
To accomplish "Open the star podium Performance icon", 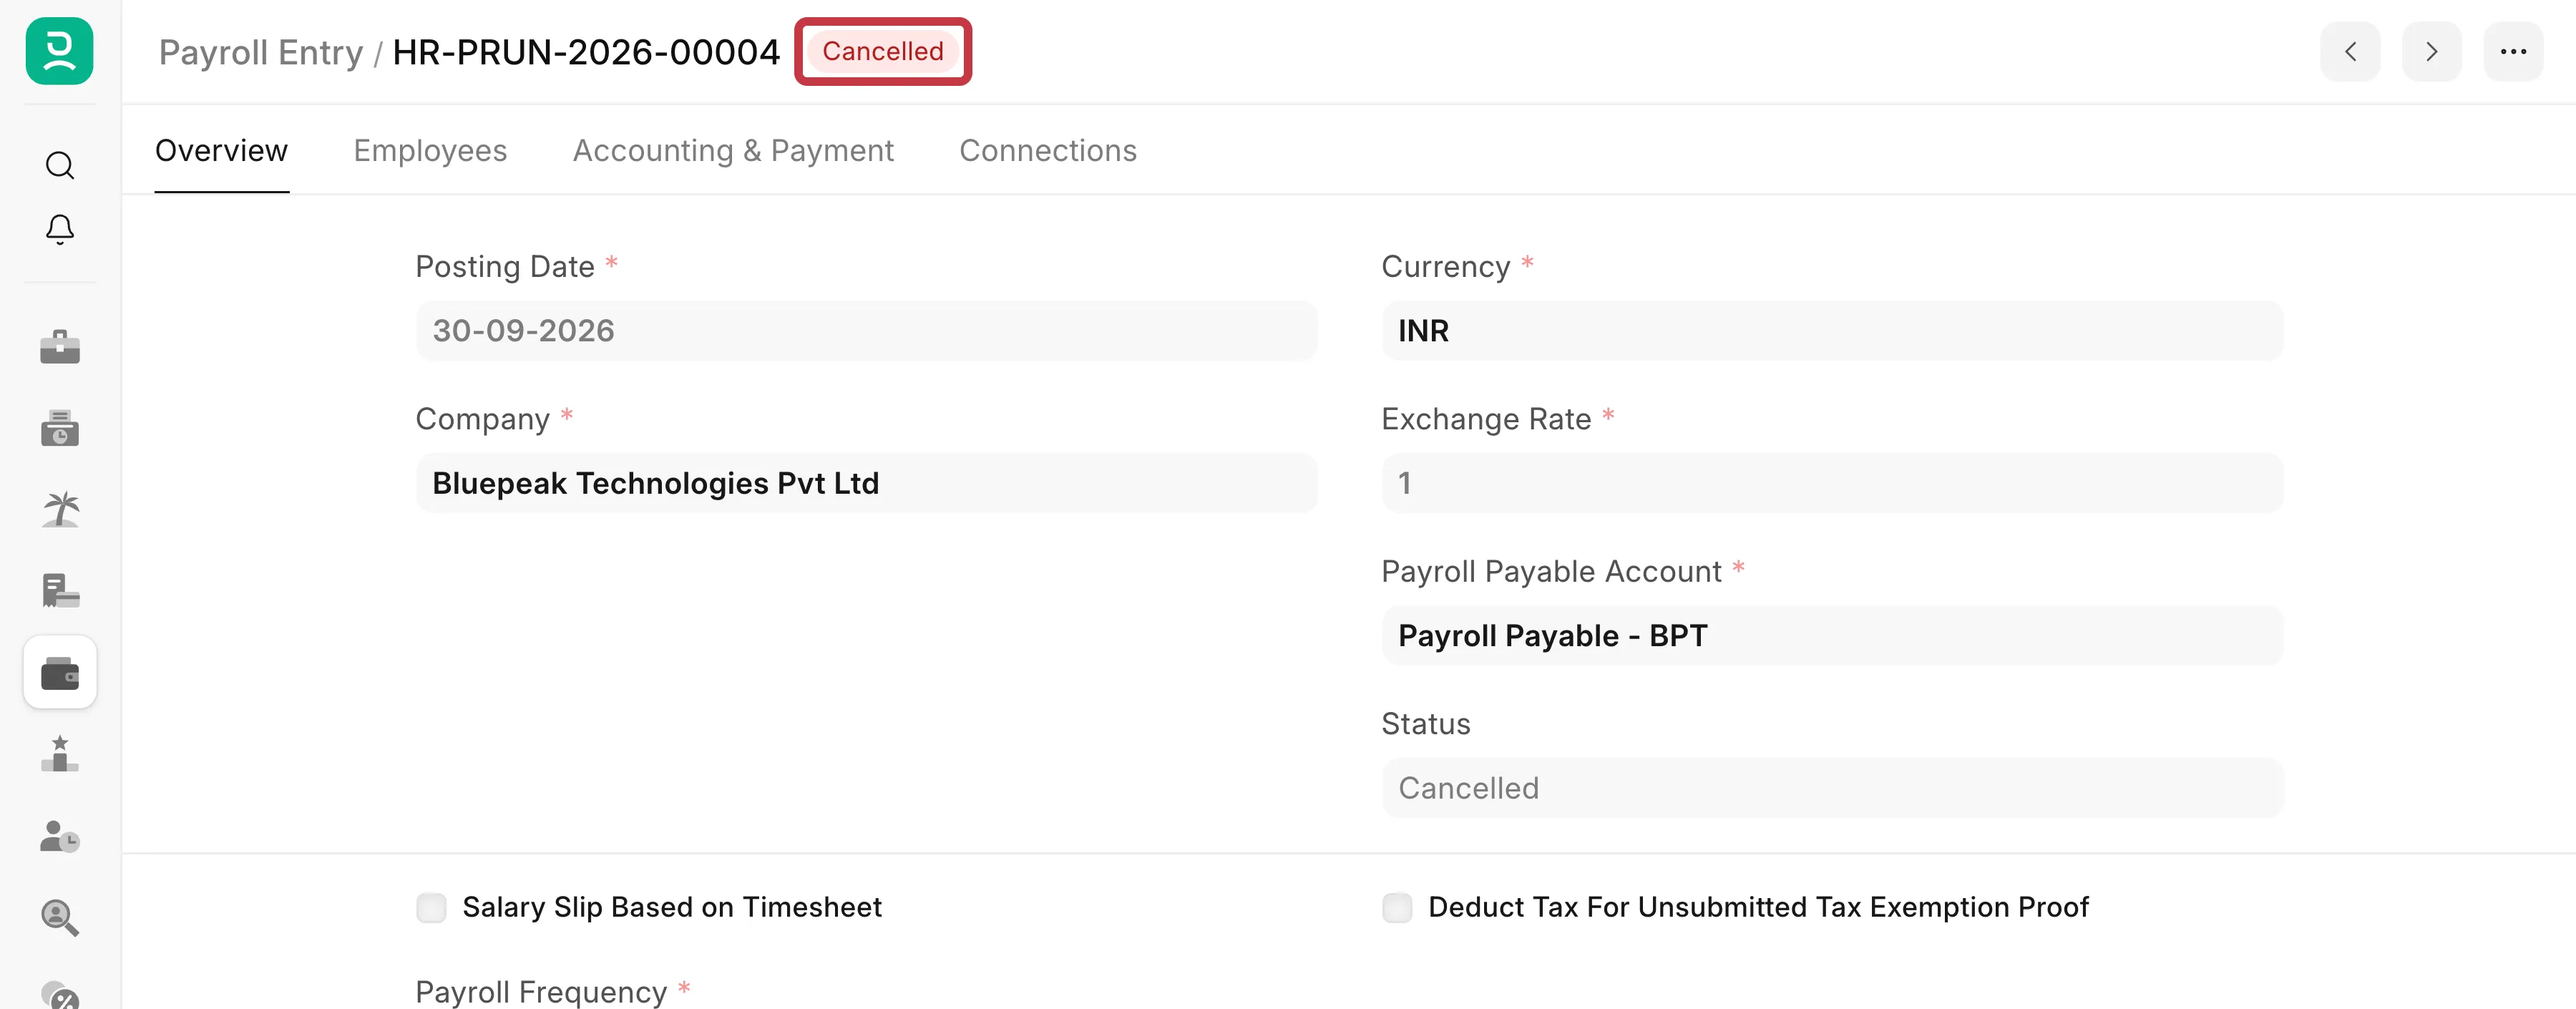I will (x=60, y=754).
